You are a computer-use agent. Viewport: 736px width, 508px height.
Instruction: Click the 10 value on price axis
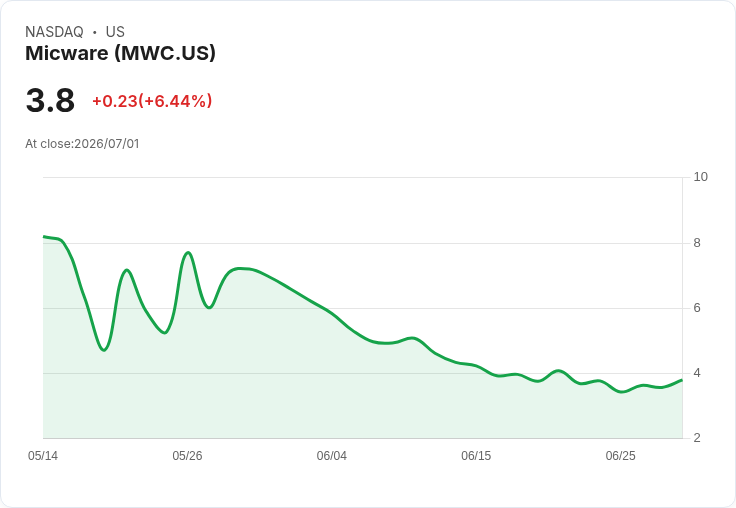700,177
